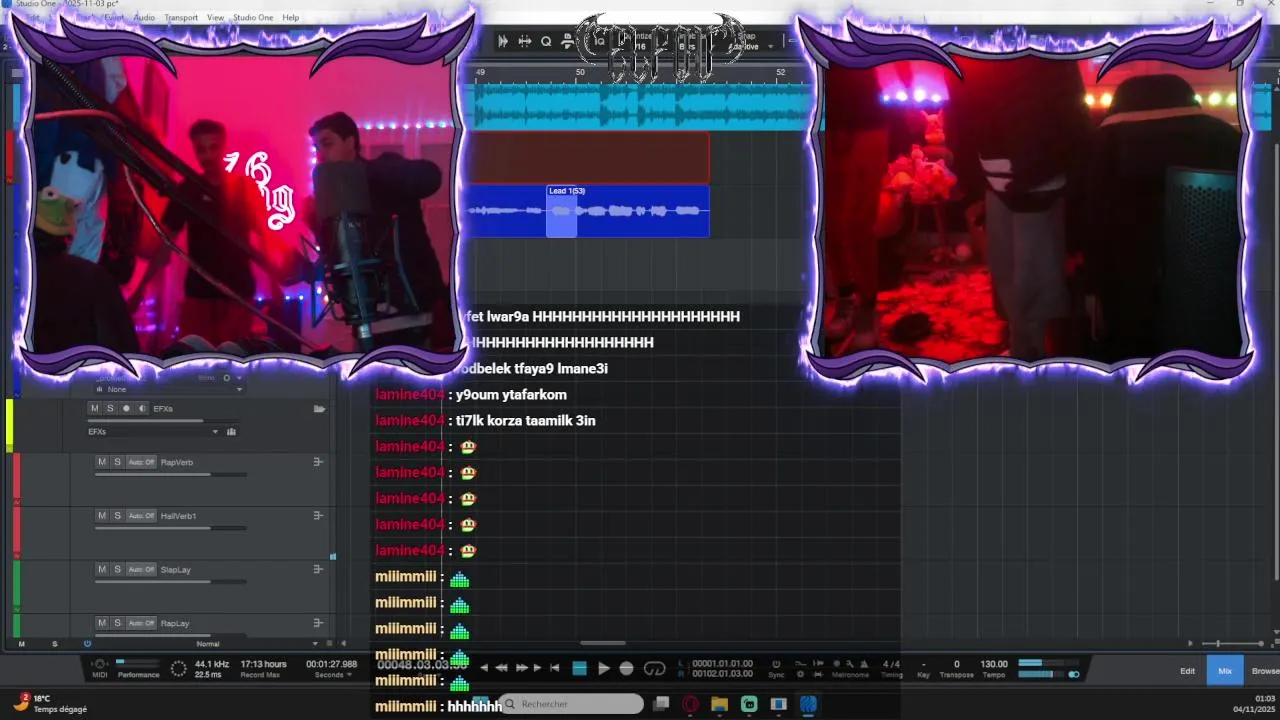Click the 130.00 Tempo value

pyautogui.click(x=994, y=664)
